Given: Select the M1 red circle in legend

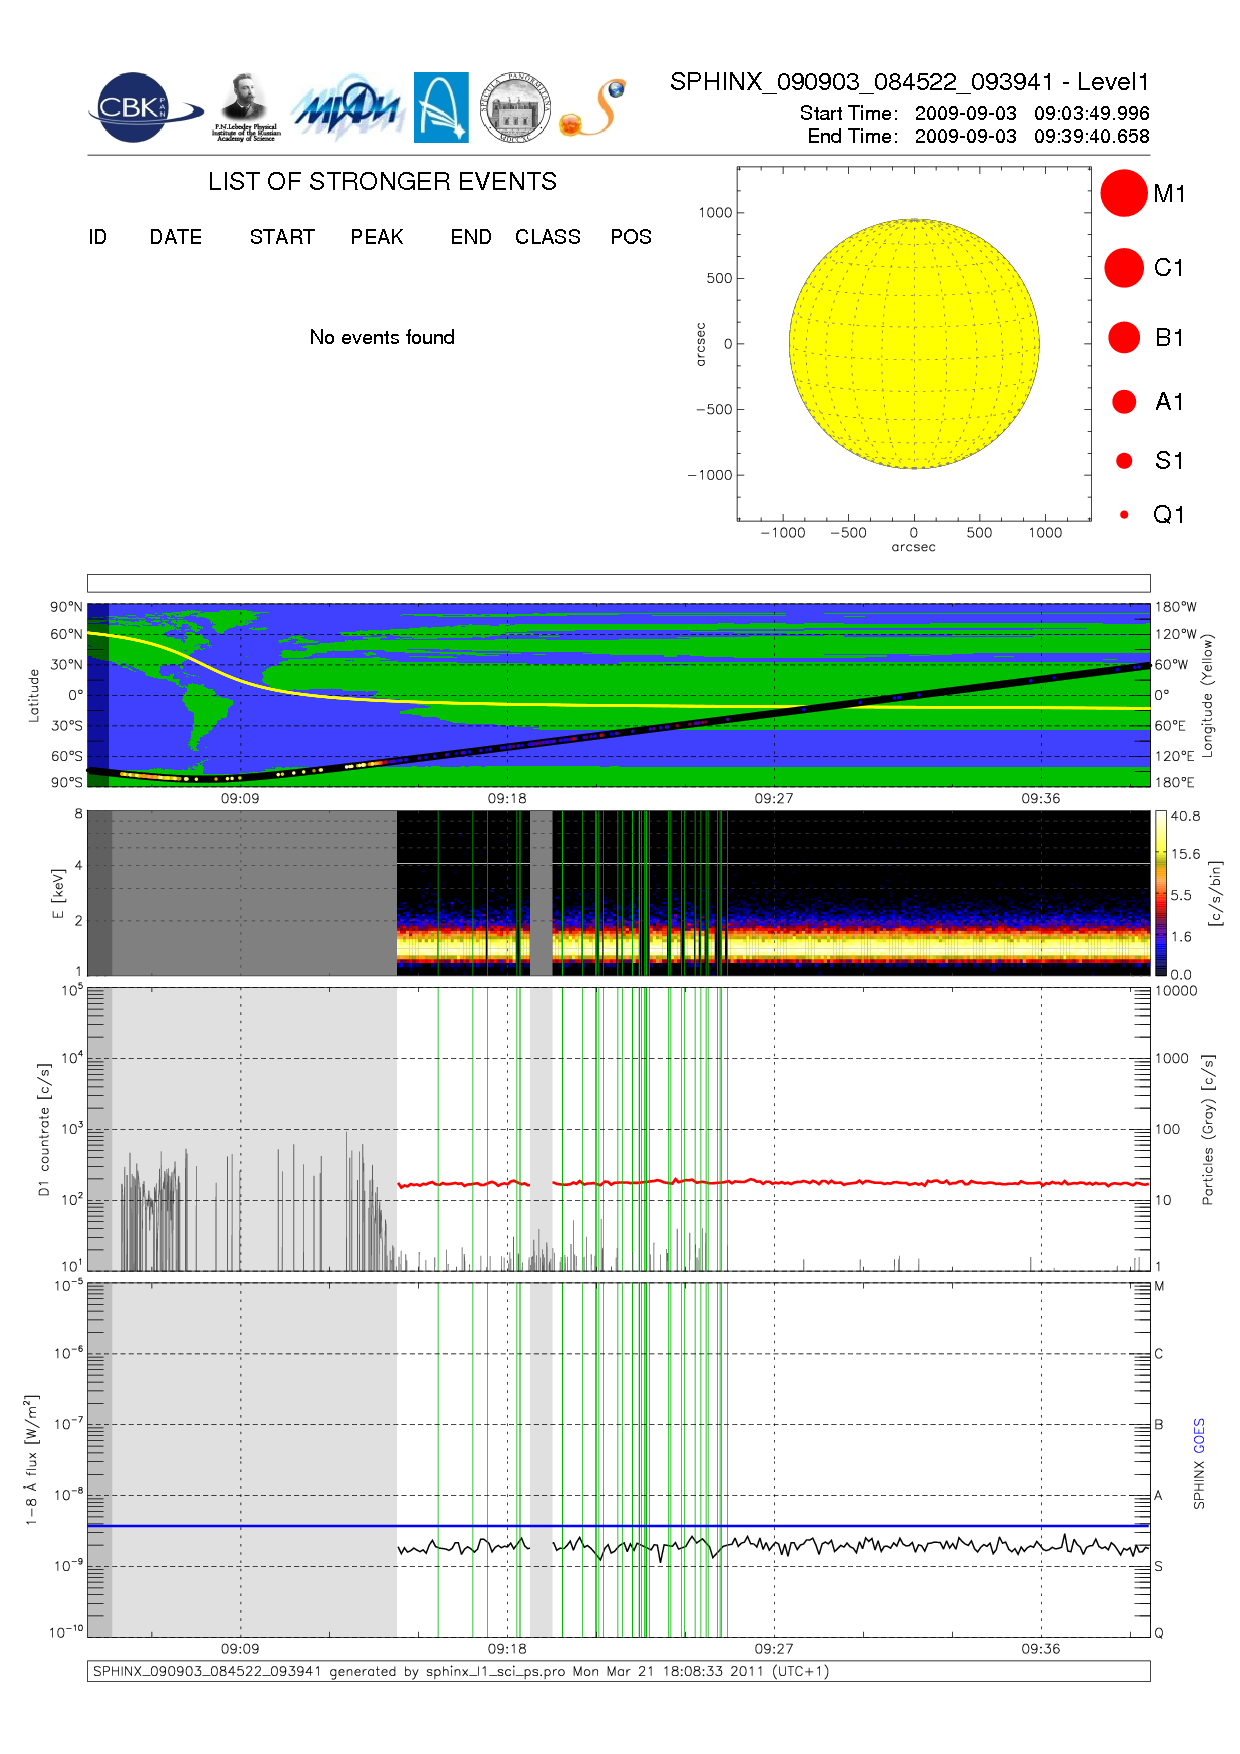Looking at the screenshot, I should click(x=1123, y=193).
